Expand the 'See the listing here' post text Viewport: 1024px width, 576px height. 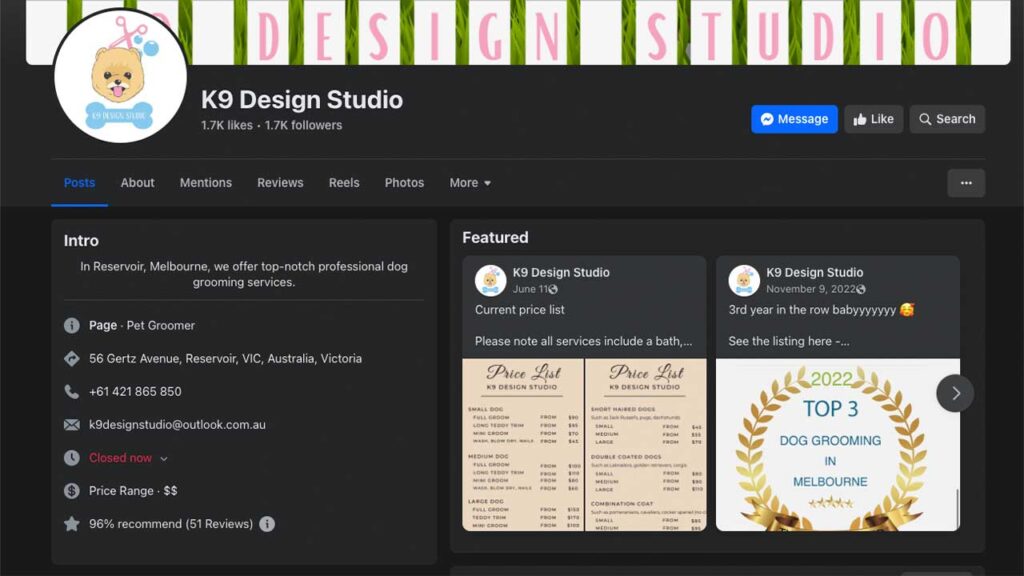click(789, 341)
